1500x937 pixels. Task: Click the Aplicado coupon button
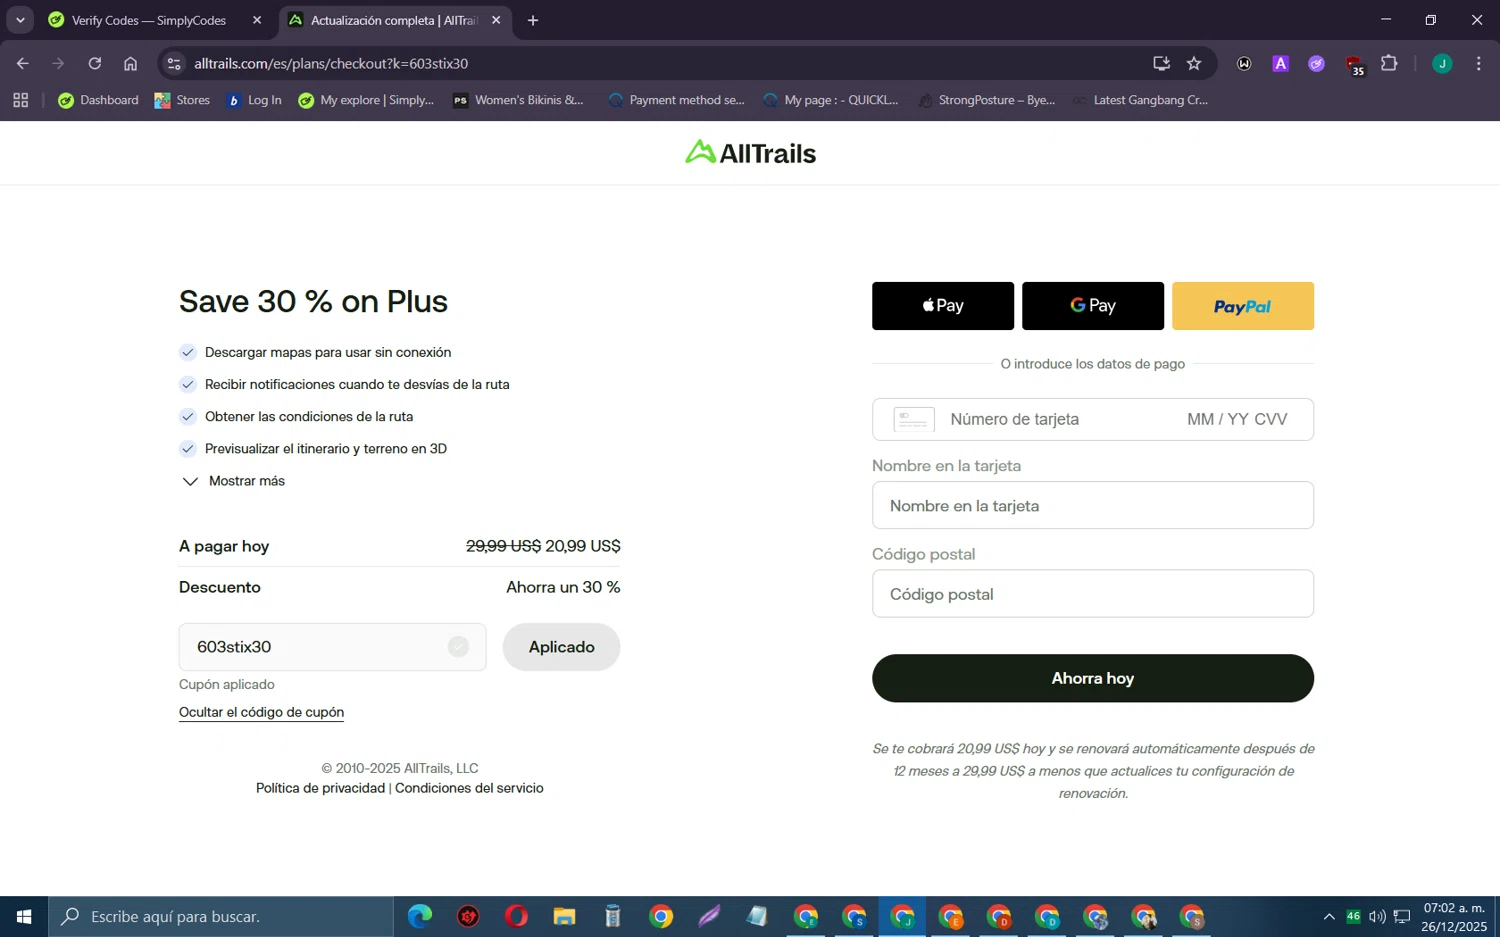tap(561, 647)
